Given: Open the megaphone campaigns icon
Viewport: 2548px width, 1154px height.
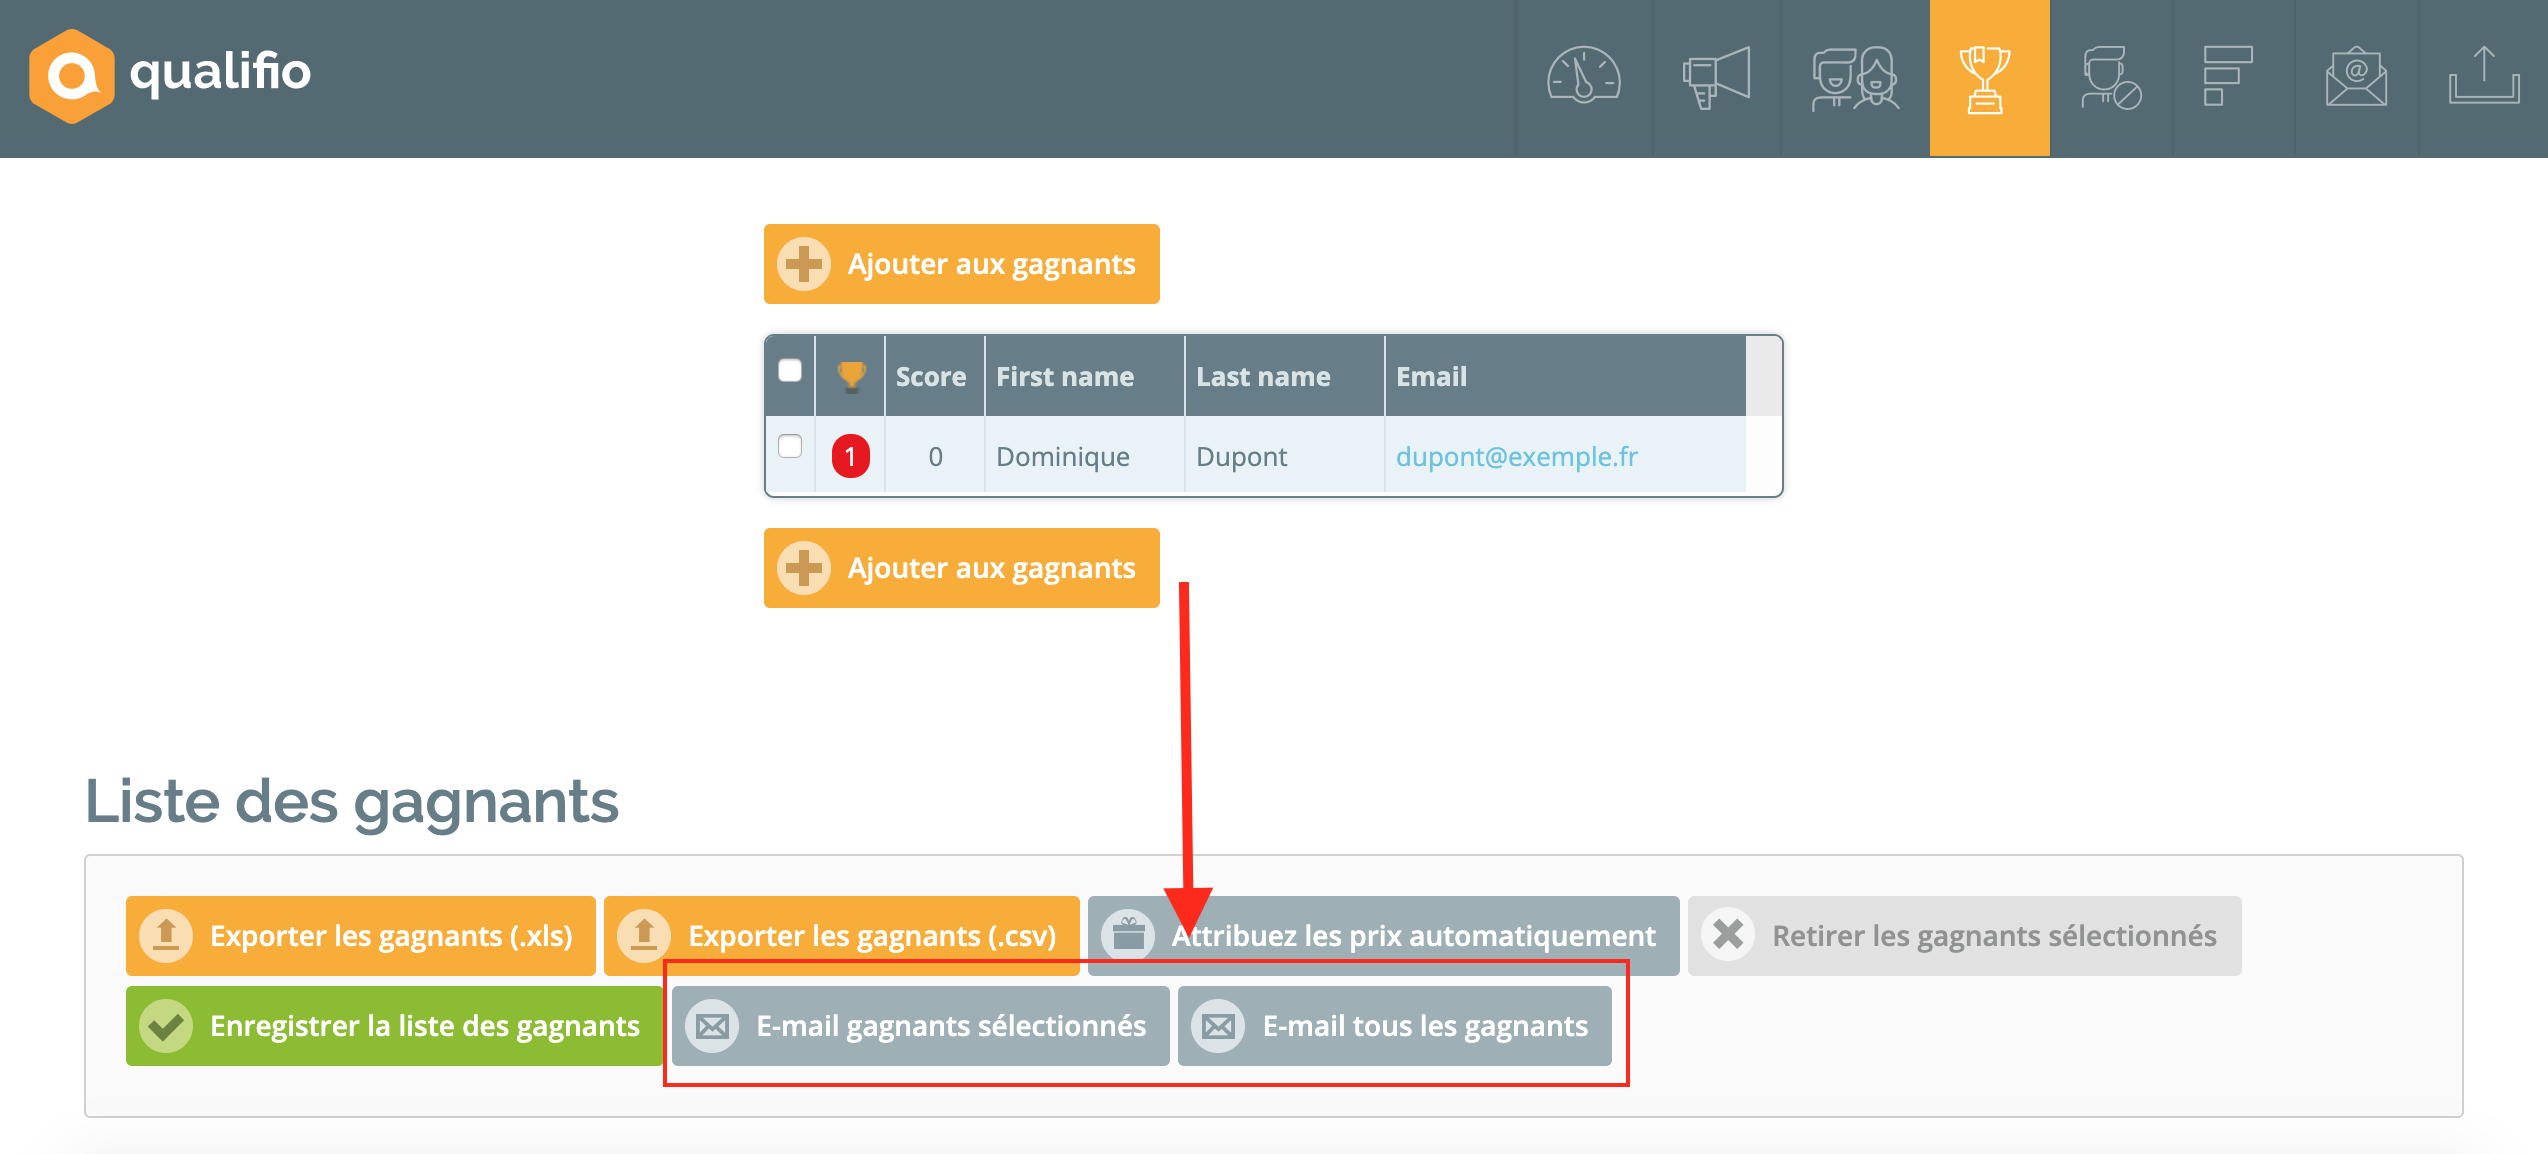Looking at the screenshot, I should [1716, 76].
